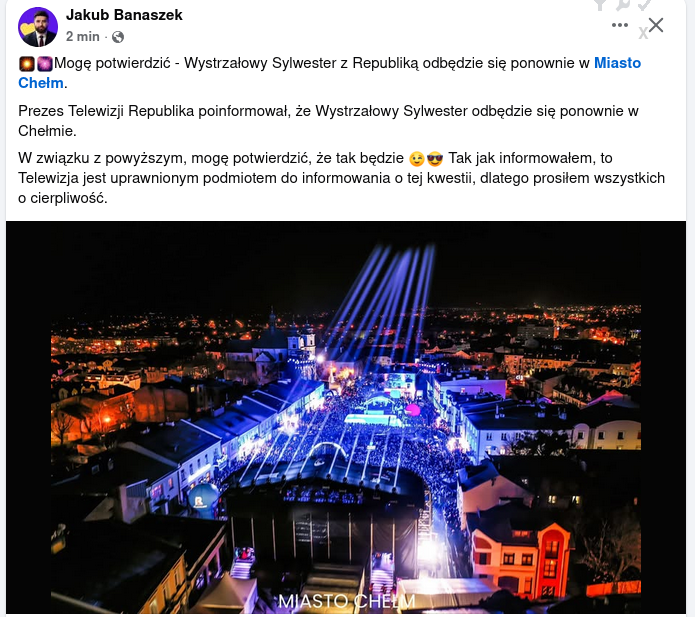Image resolution: width=695 pixels, height=617 pixels.
Task: Click the winking face emoji
Action: point(417,159)
